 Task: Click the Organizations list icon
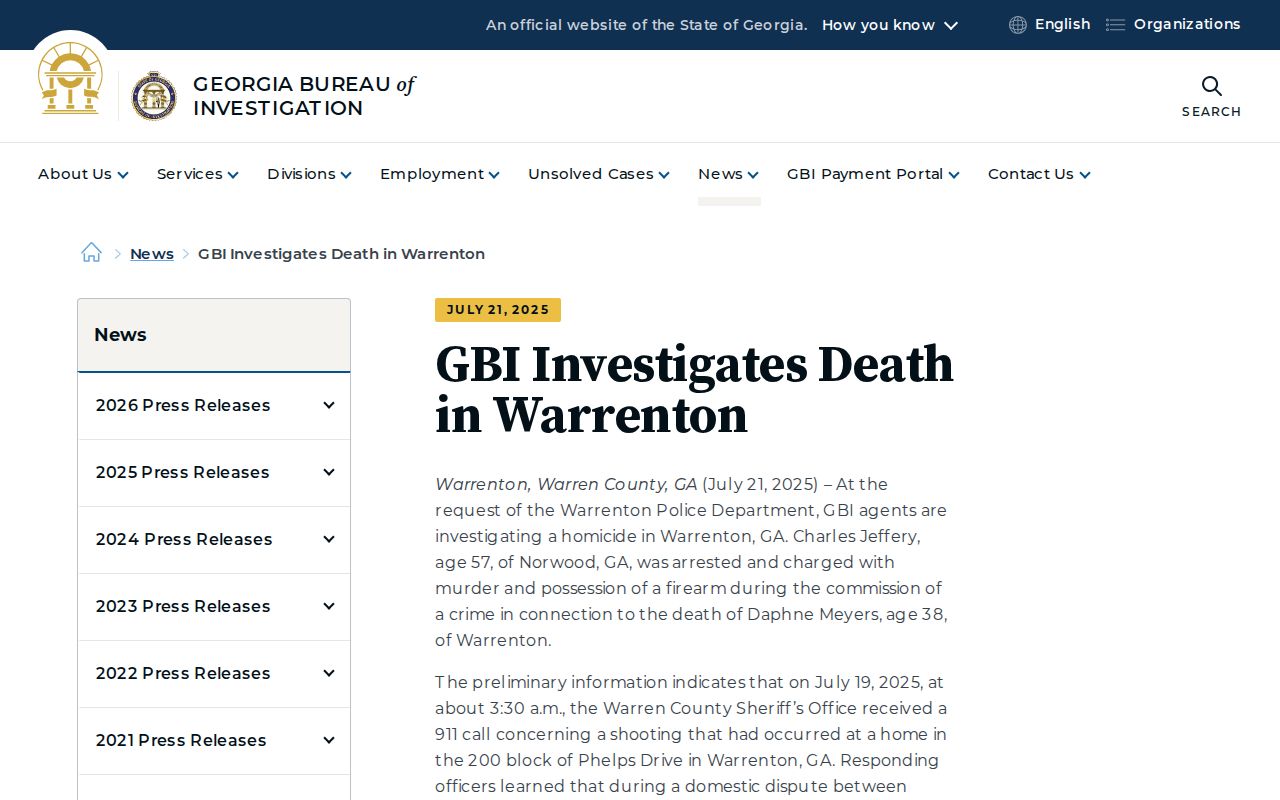1115,25
